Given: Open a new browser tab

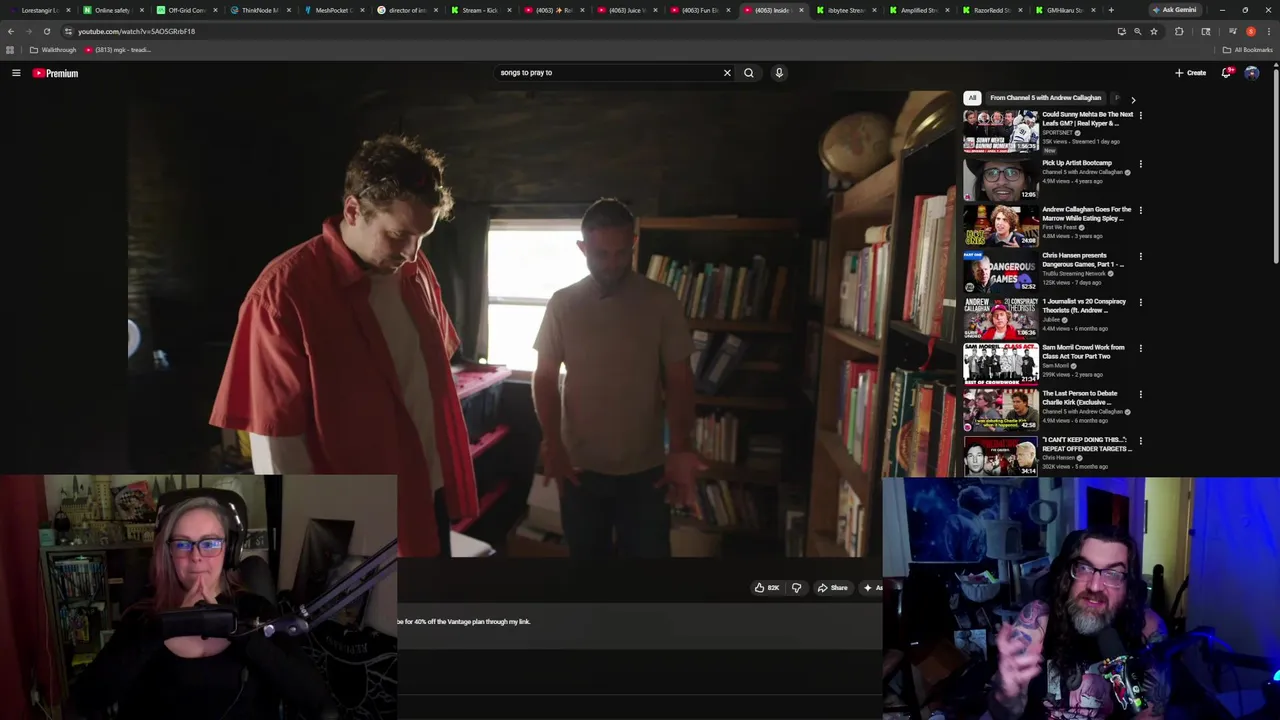Looking at the screenshot, I should coord(1111,10).
